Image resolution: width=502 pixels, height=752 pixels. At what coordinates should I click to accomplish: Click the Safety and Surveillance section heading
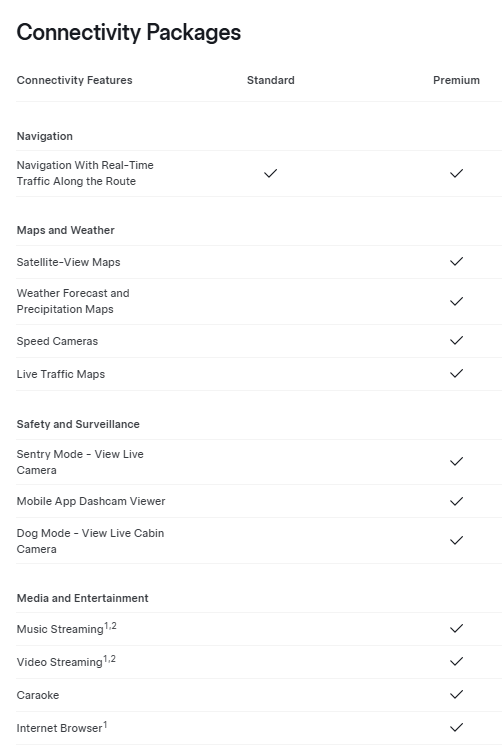[78, 424]
